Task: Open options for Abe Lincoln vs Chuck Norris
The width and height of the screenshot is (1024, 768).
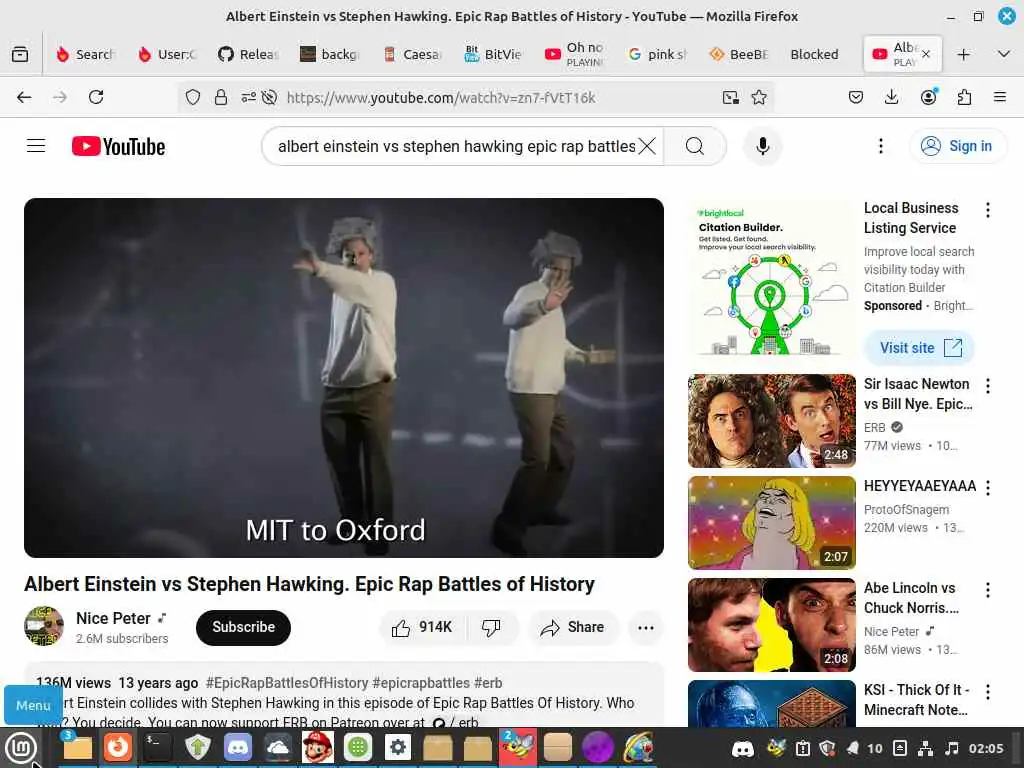Action: (987, 590)
